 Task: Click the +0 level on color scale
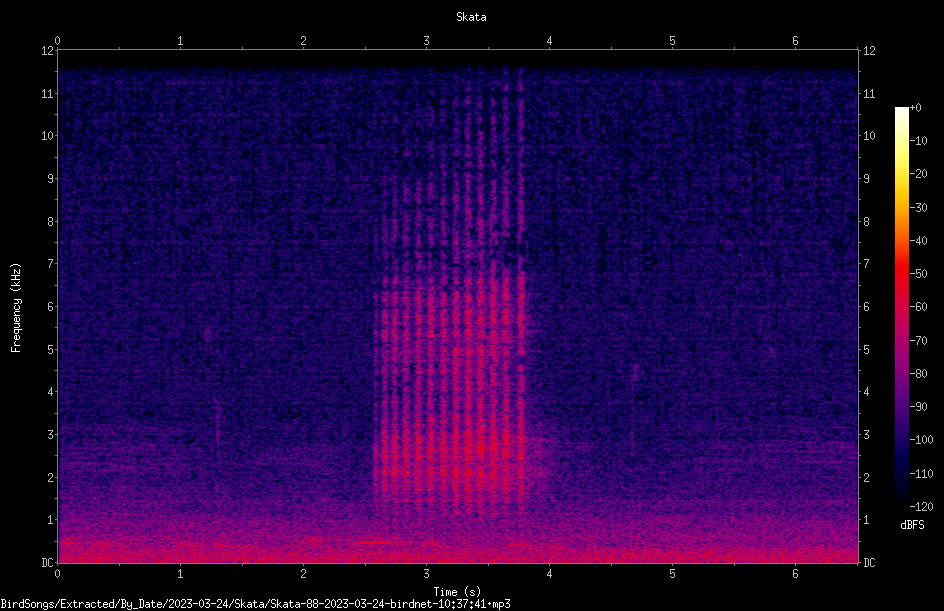[x=915, y=108]
